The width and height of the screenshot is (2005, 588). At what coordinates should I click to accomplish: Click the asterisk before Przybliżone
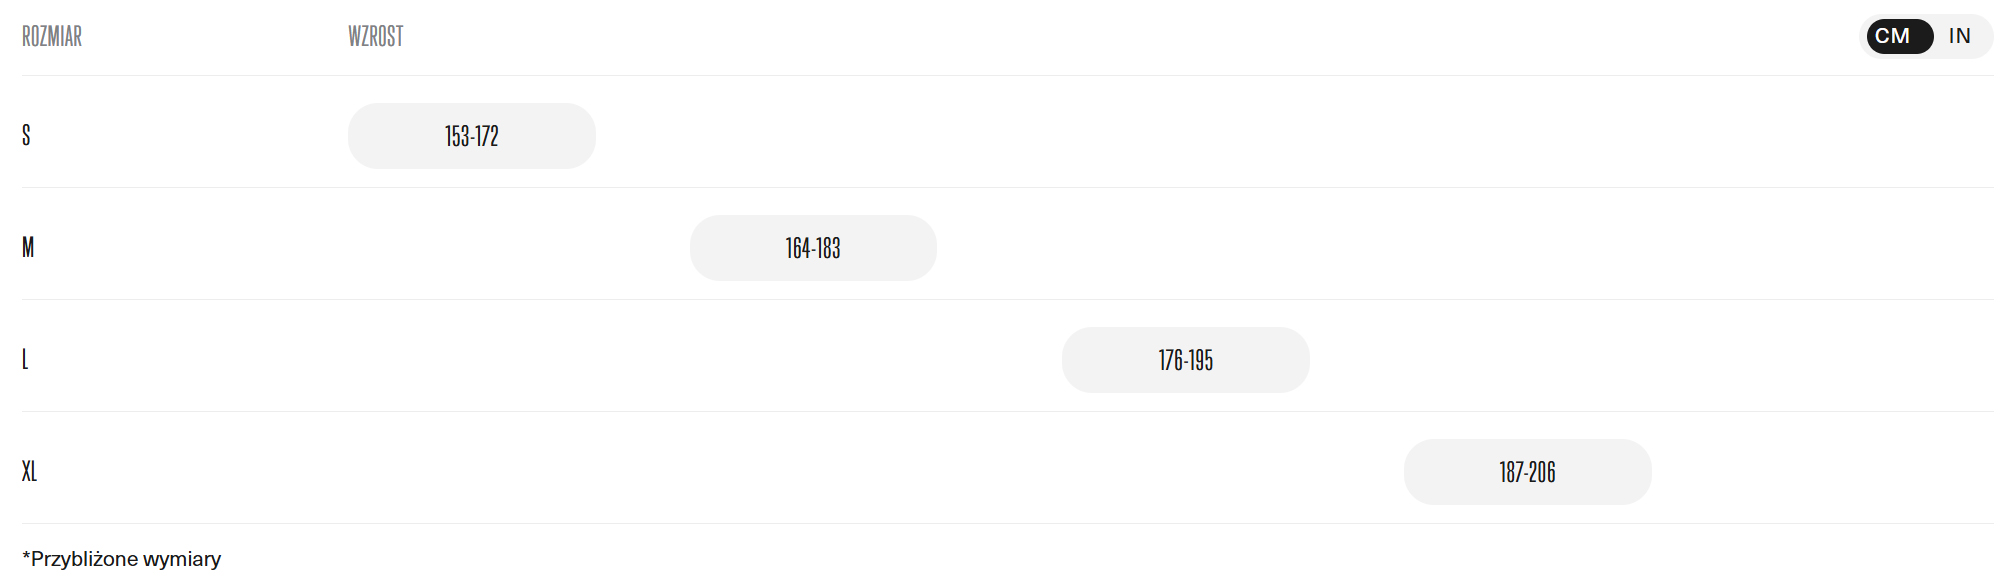click(x=26, y=556)
